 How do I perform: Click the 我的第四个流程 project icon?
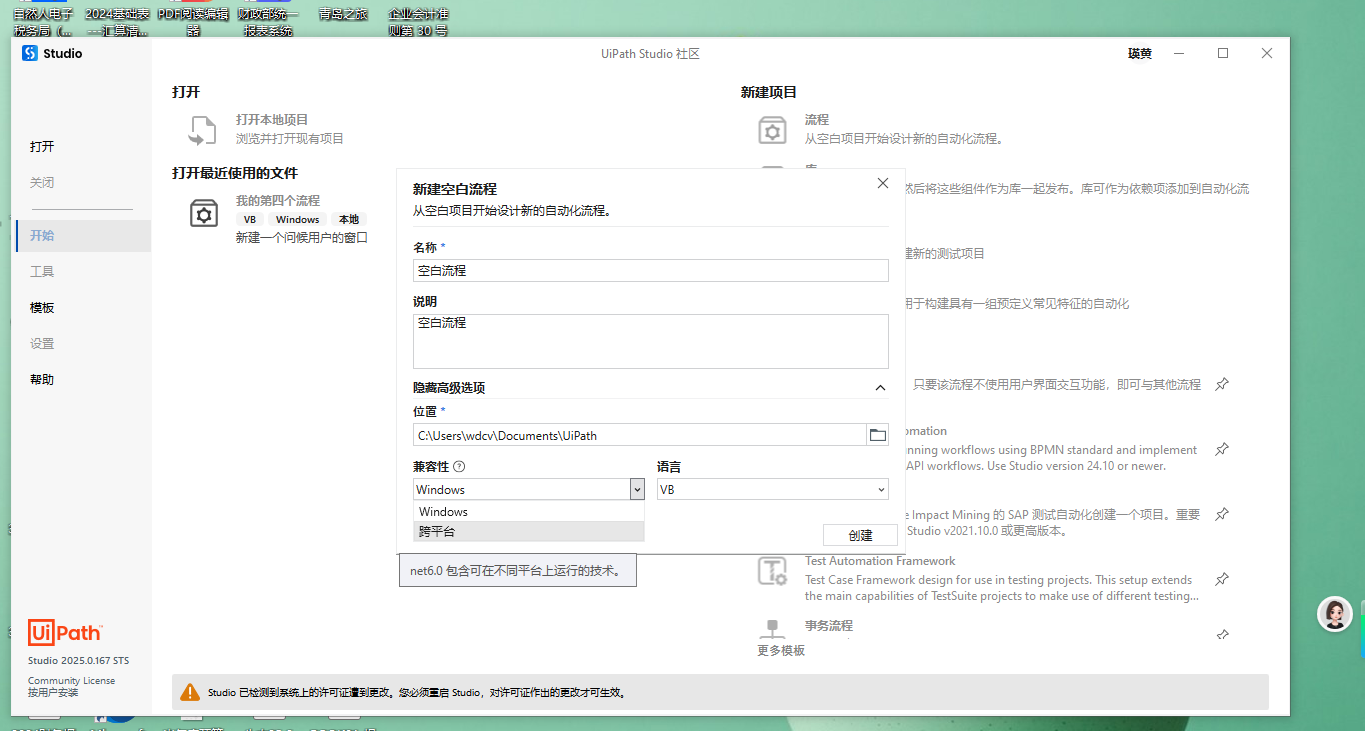click(204, 212)
